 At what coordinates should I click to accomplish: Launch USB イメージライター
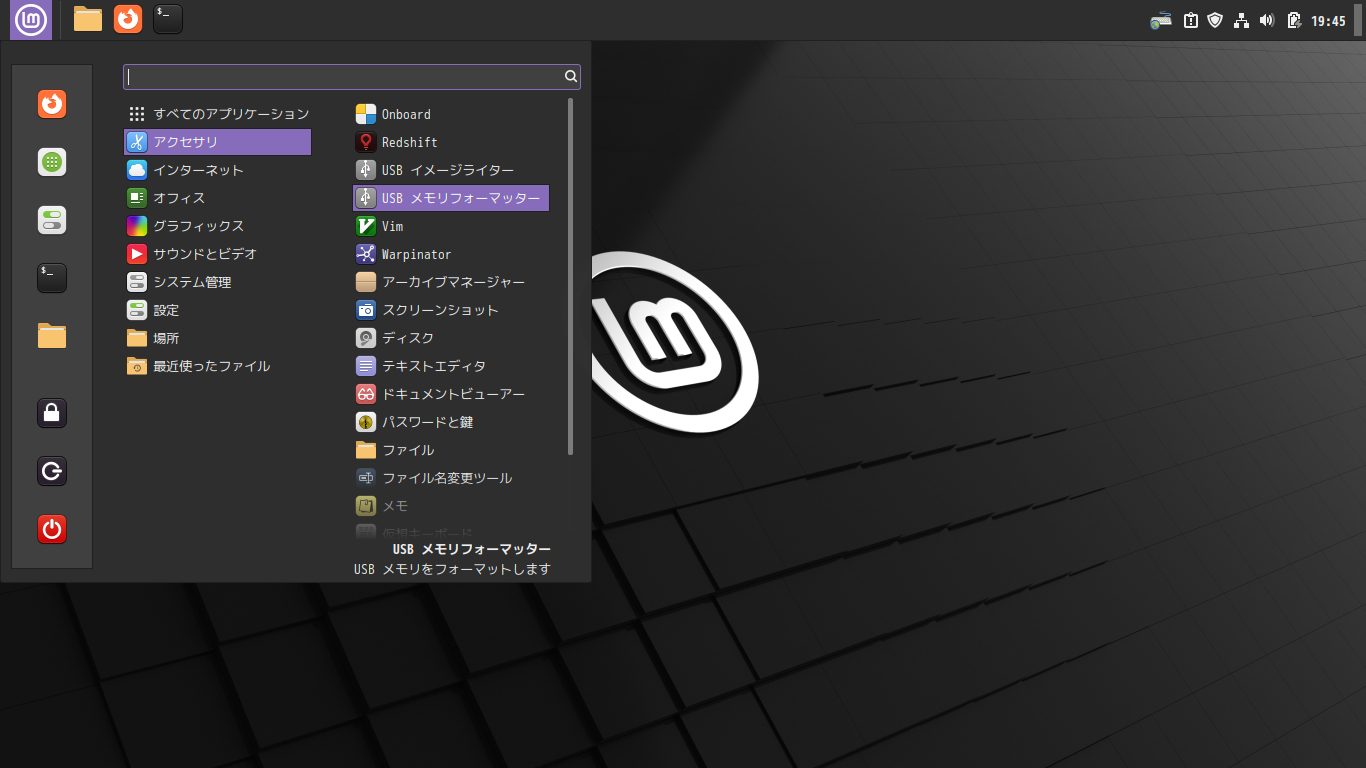451,170
